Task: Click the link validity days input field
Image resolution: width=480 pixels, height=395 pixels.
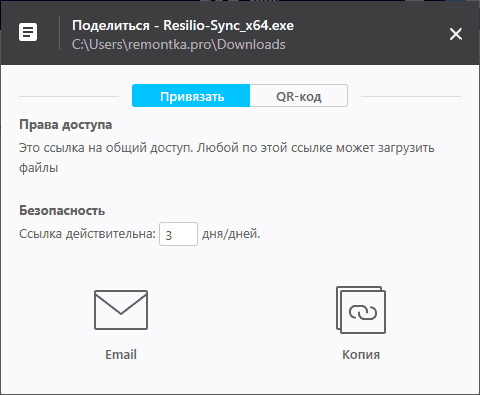Action: coord(178,234)
